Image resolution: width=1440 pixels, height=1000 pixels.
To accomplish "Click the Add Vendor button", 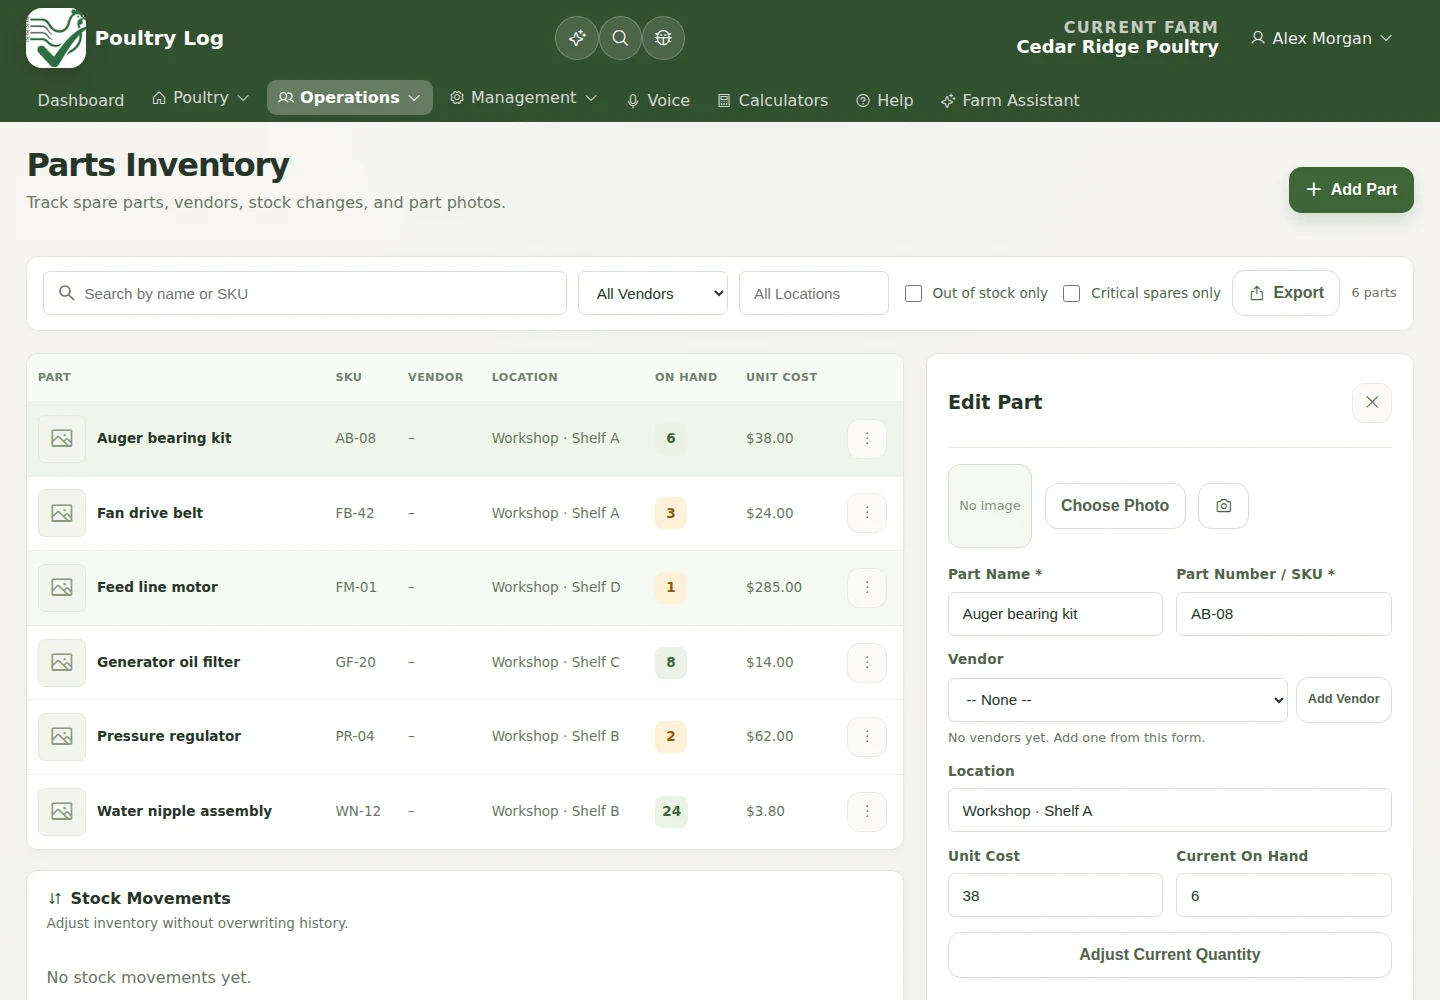I will tap(1343, 700).
